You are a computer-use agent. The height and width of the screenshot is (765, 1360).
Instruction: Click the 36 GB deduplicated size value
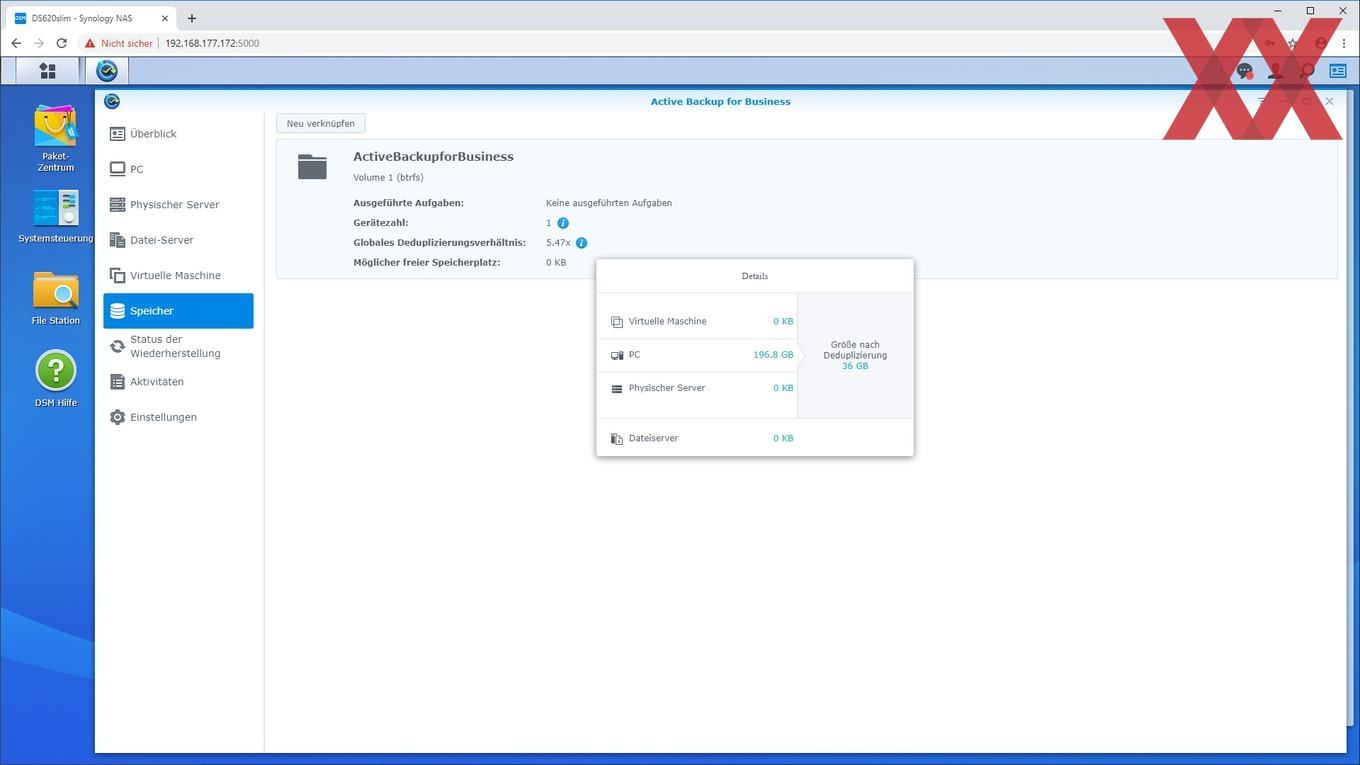coord(855,366)
